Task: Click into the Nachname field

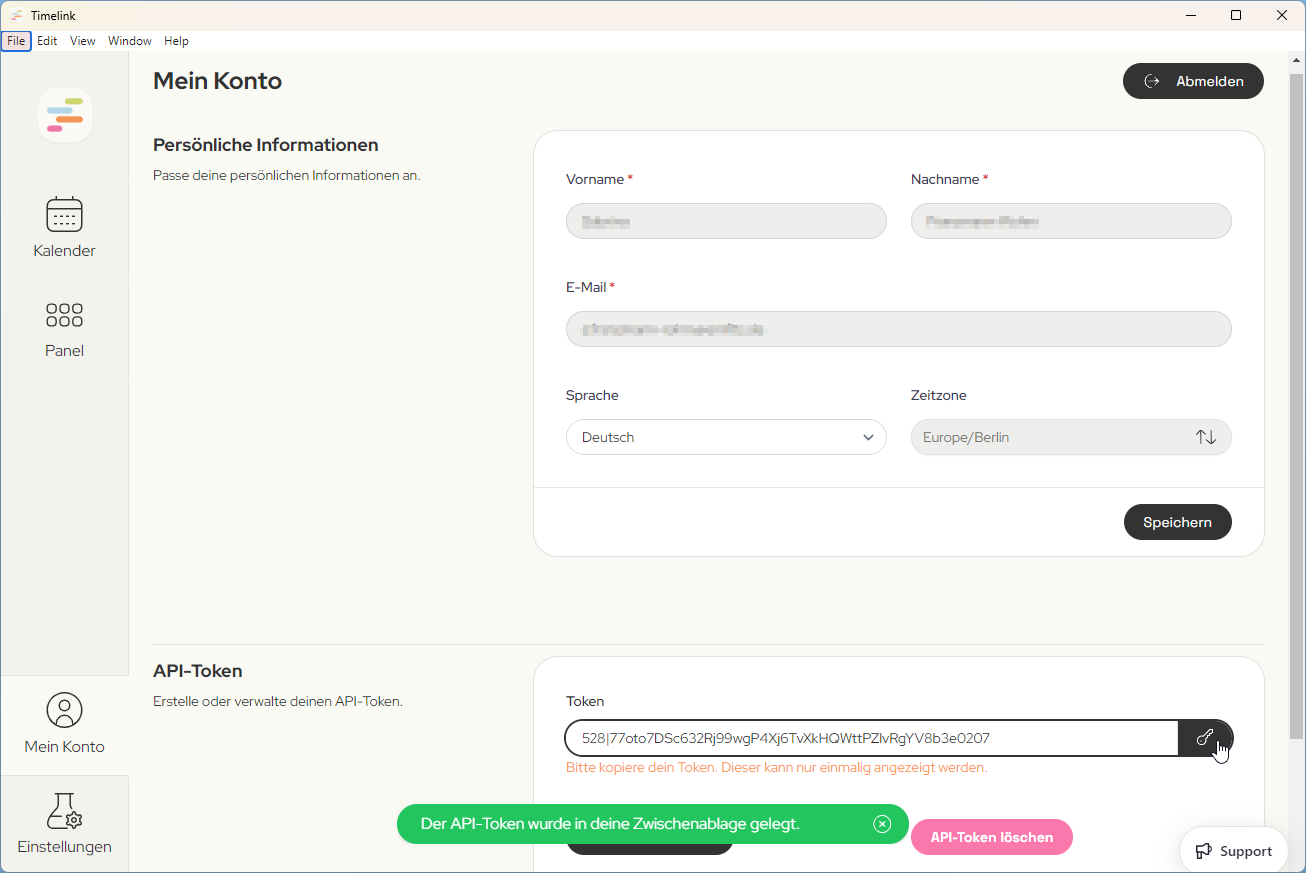Action: pos(1071,221)
